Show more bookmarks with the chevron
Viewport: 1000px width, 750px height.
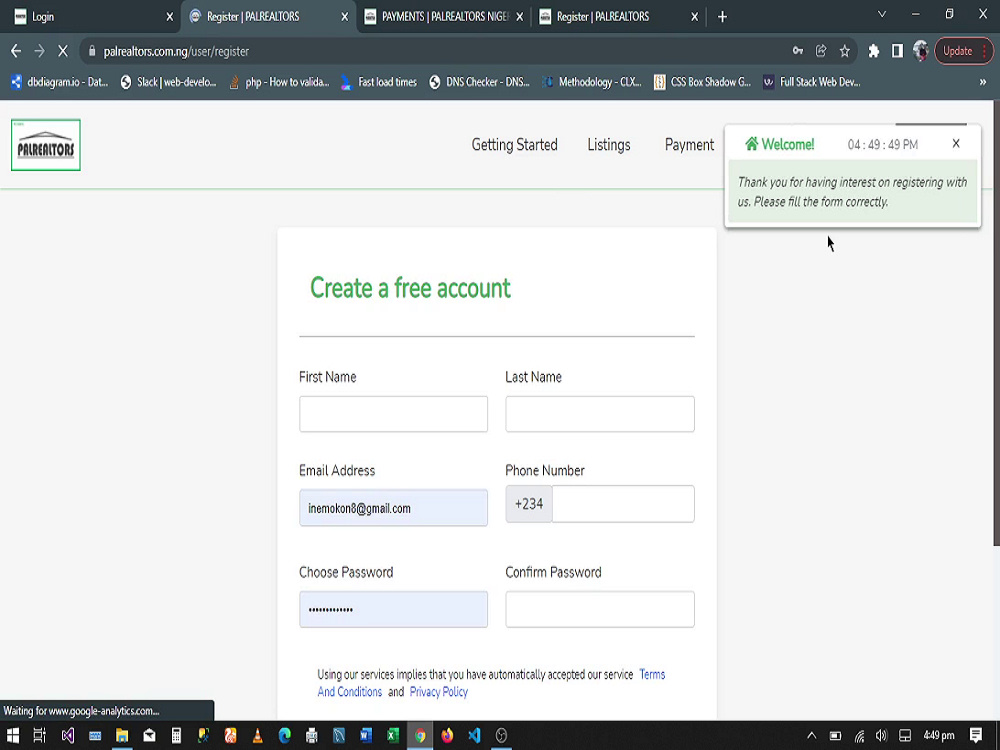983,82
